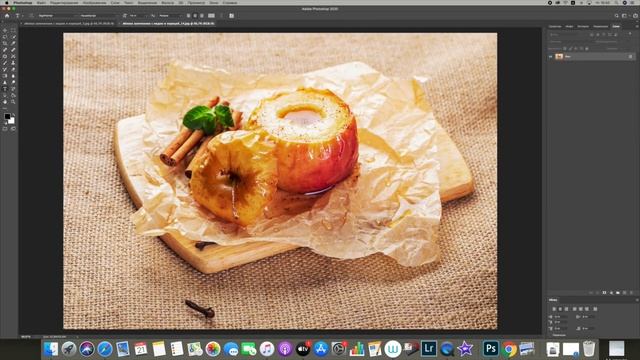Create a new group folder icon

click(618, 293)
